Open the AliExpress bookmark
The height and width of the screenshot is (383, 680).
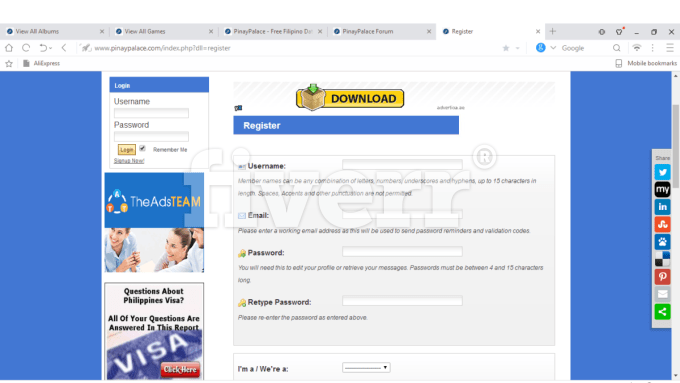pos(41,63)
